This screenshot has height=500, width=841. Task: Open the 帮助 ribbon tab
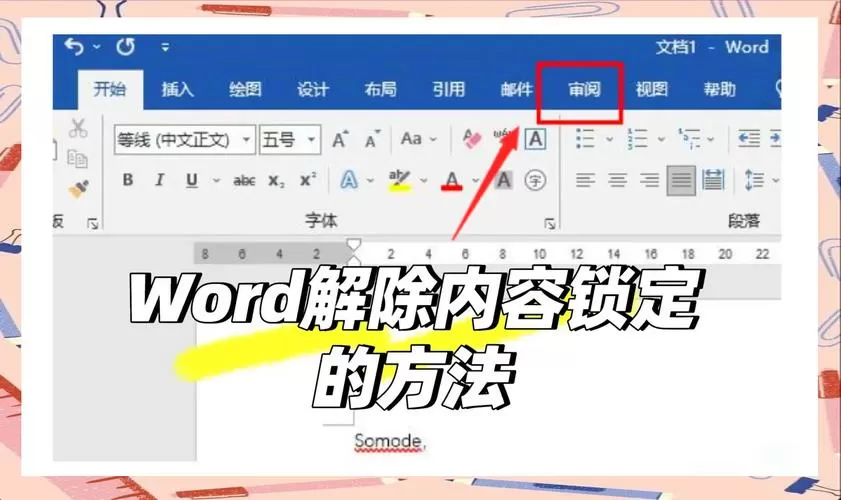719,89
